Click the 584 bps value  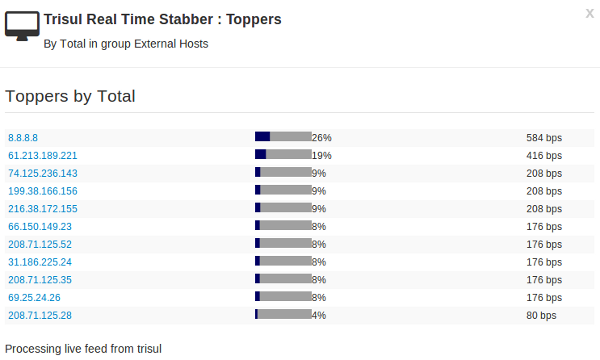[x=544, y=138]
